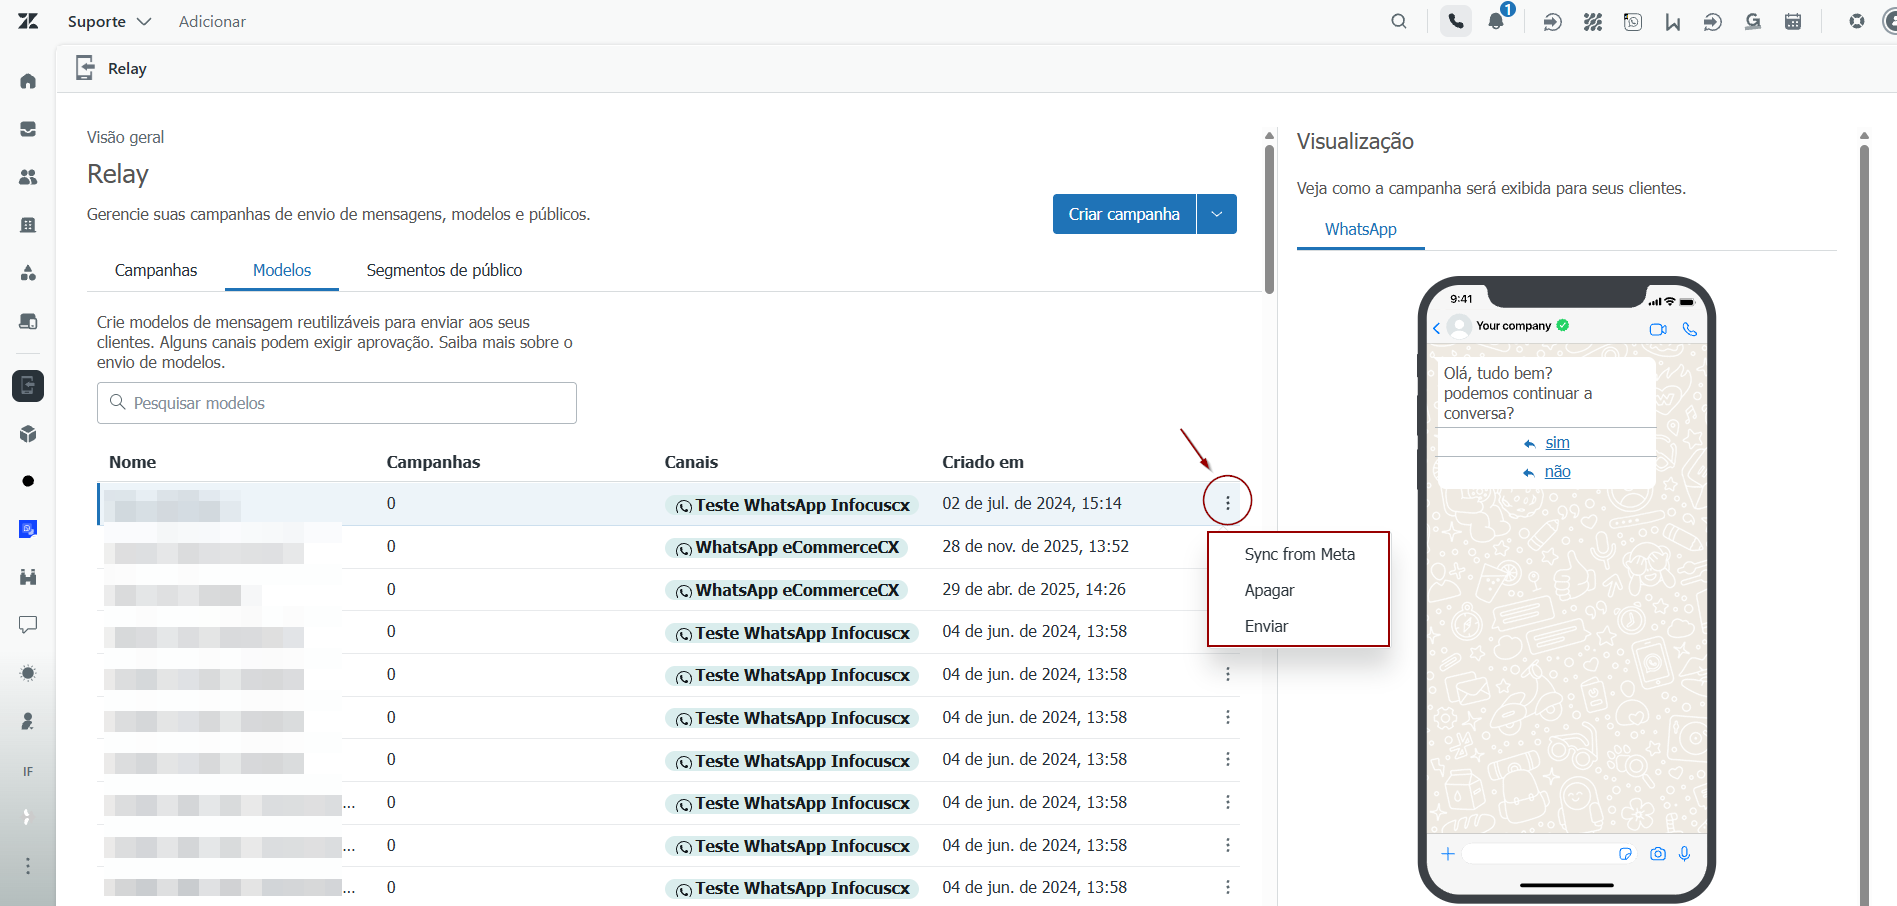Switch to Segmentos de público tab
Screen dimensions: 1897x906
[445, 270]
